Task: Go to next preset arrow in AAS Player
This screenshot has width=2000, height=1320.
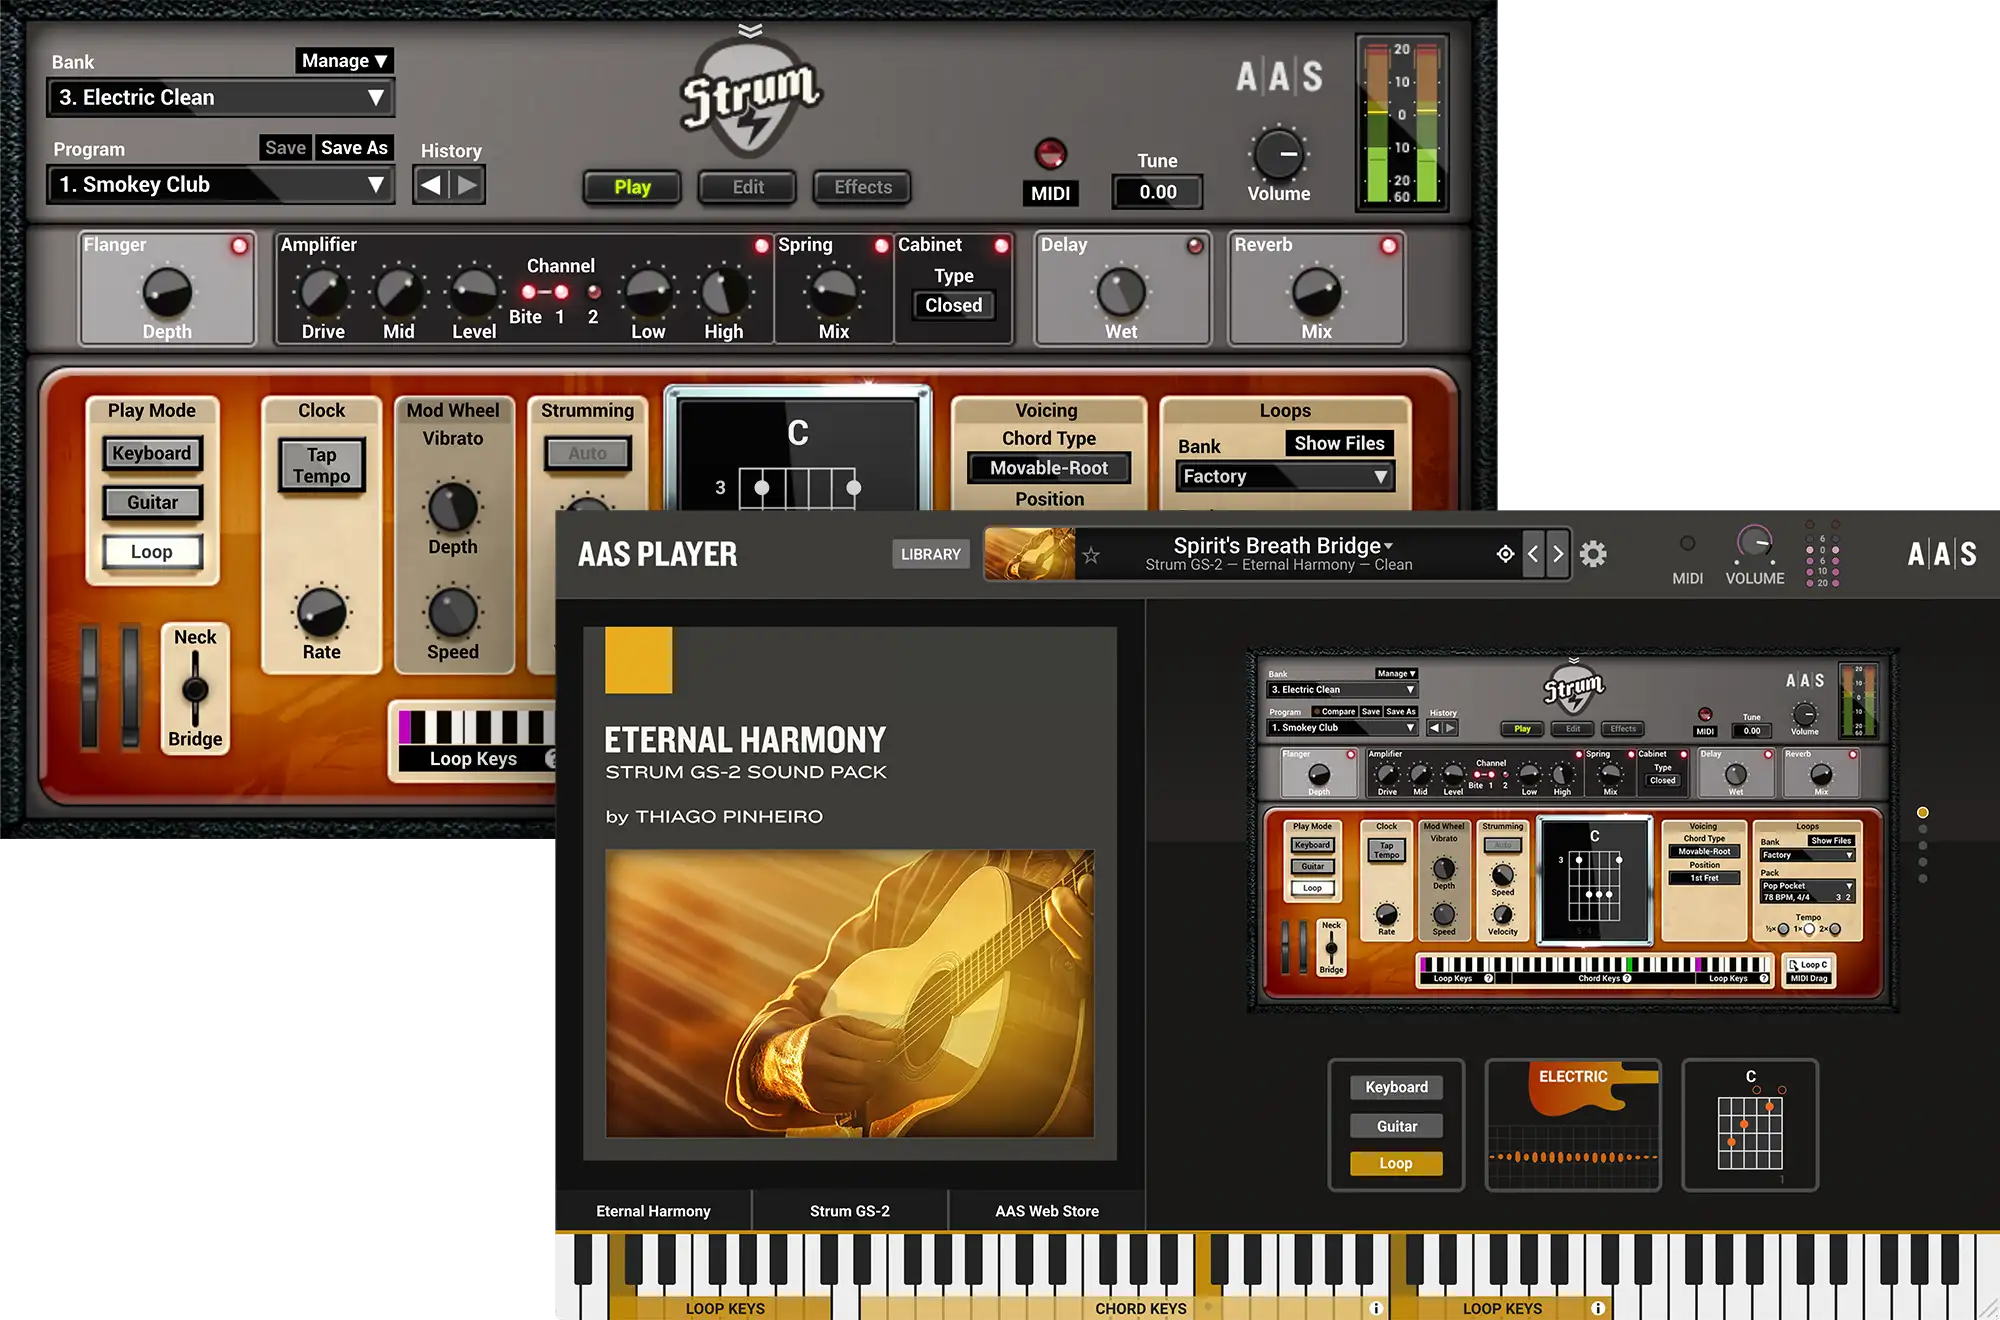Action: tap(1557, 554)
